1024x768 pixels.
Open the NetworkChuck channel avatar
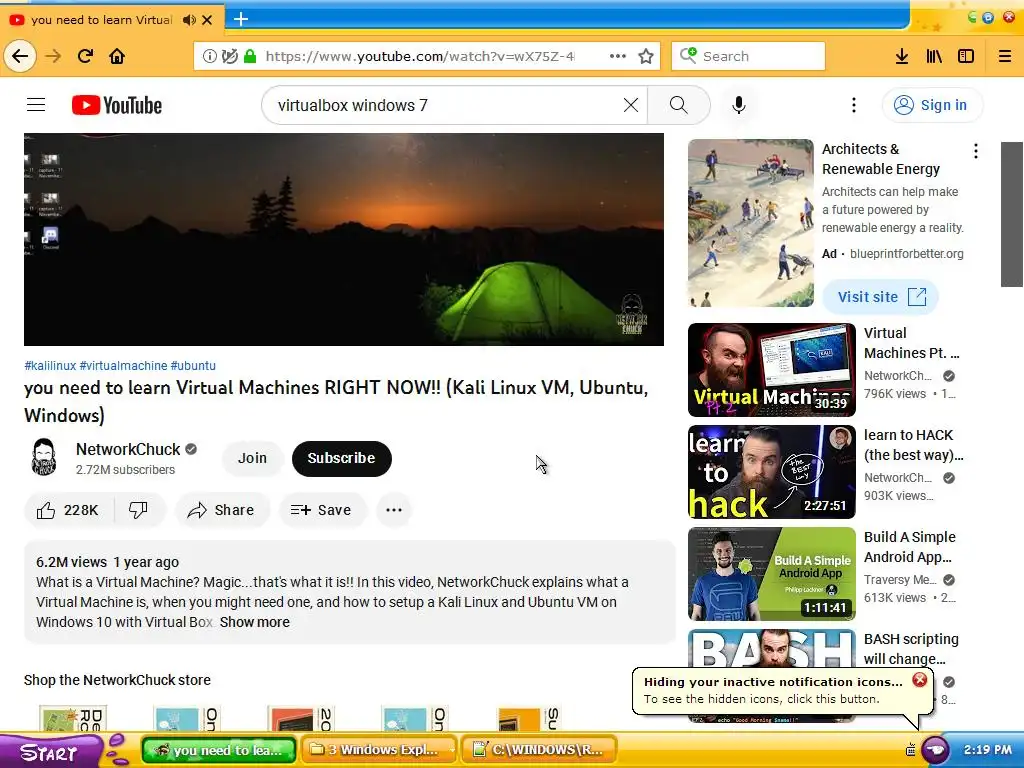pos(44,457)
